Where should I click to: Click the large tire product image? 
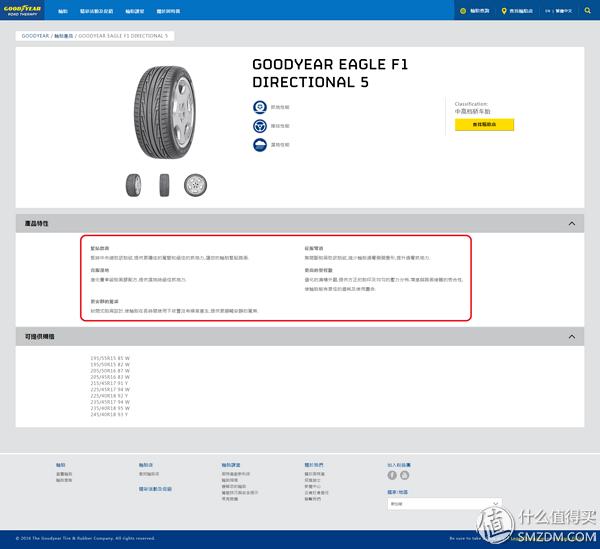pyautogui.click(x=165, y=112)
